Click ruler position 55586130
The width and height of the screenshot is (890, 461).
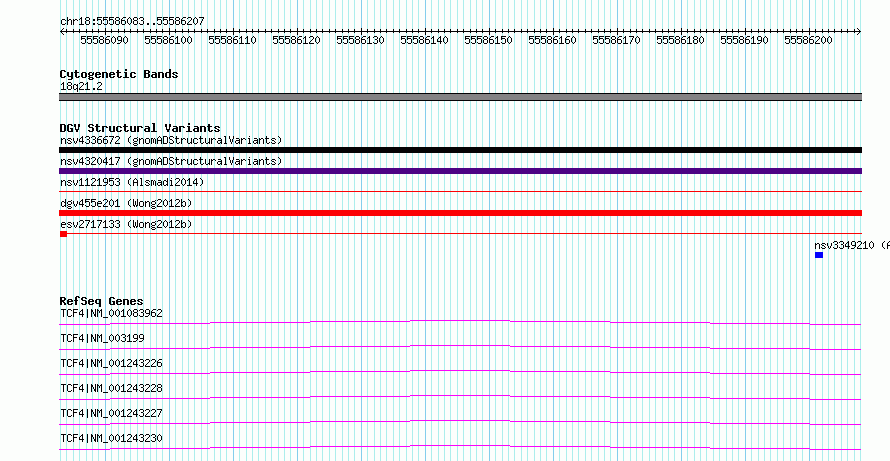(360, 40)
